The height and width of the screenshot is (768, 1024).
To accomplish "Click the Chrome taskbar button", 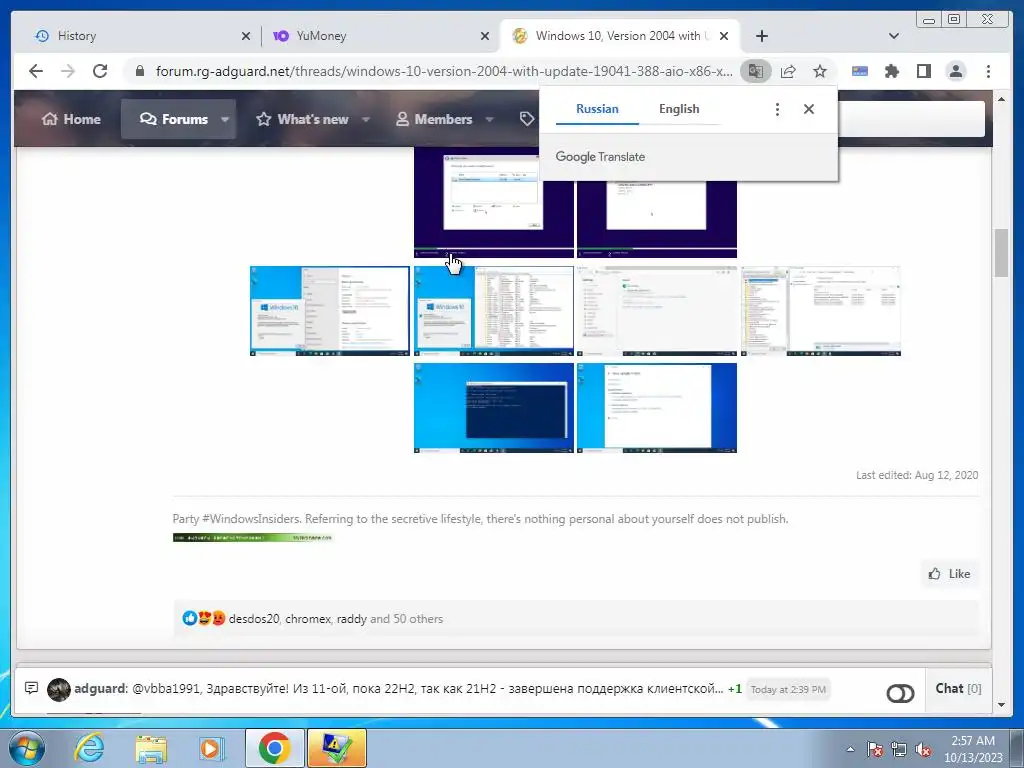I will click(x=274, y=748).
